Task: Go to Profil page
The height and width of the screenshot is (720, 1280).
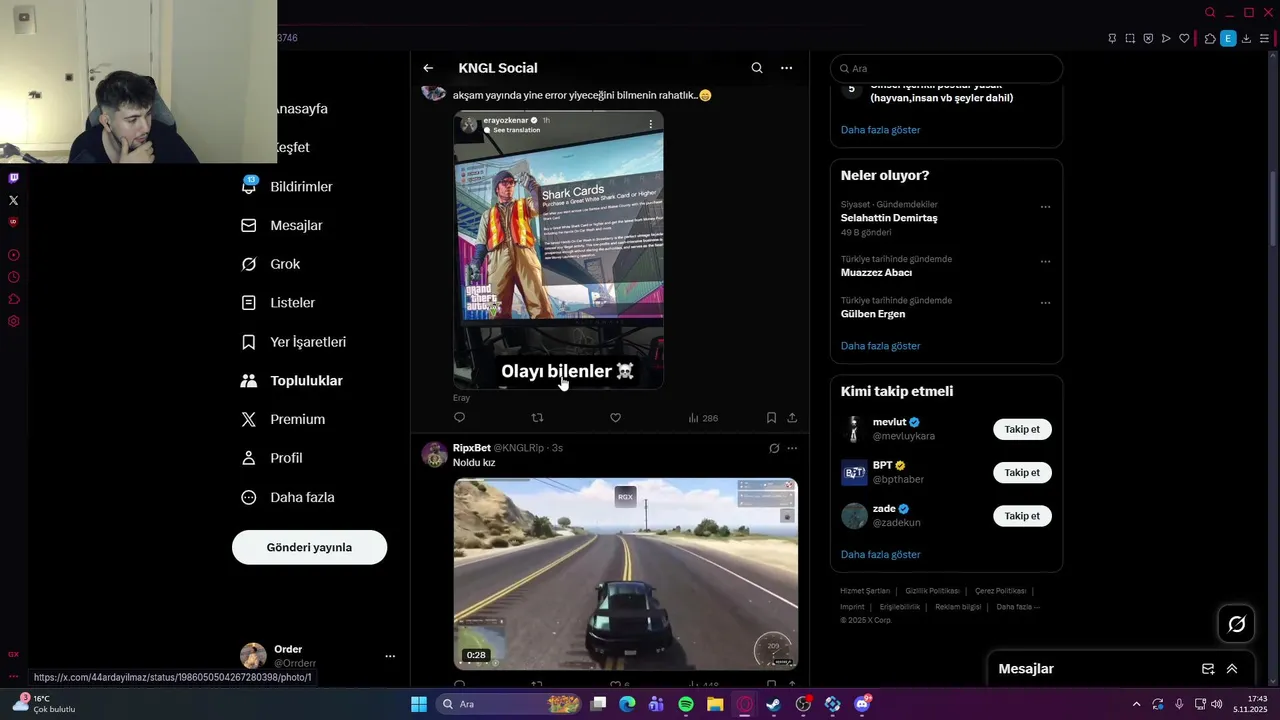Action: 272,458
